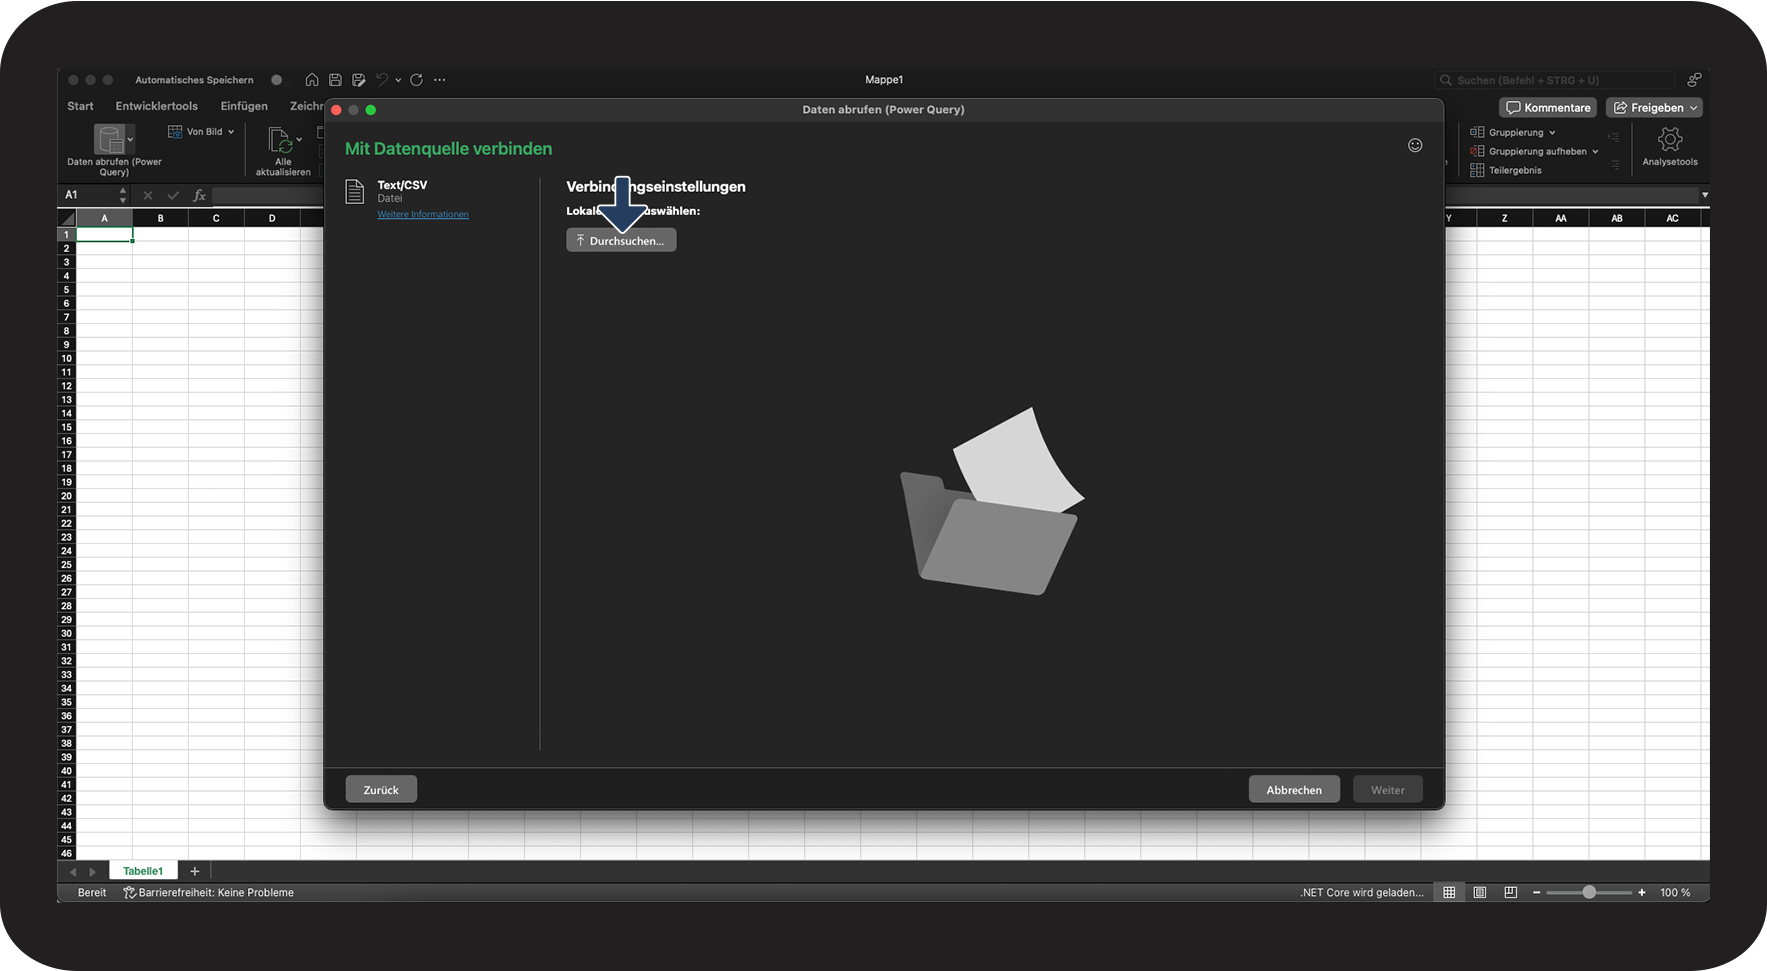
Task: Open the Analysetools gear icon
Action: pos(1670,139)
